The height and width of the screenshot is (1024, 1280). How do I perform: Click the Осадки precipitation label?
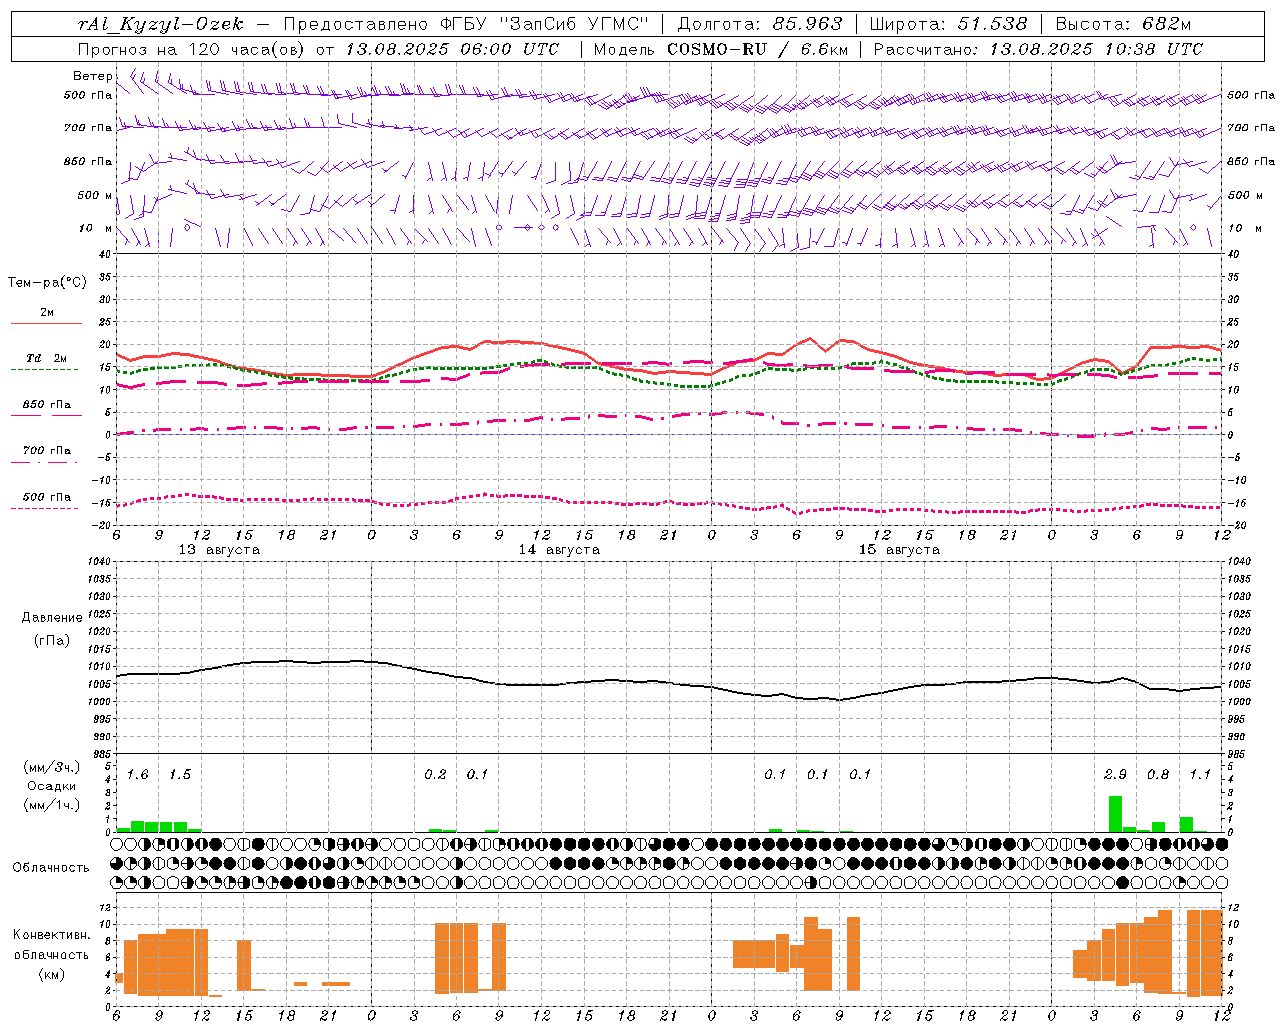point(51,786)
